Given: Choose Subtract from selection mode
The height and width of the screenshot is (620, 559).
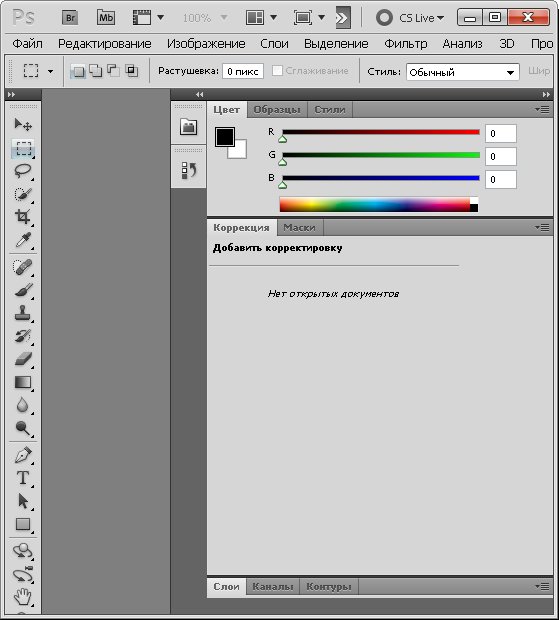Looking at the screenshot, I should [x=113, y=71].
